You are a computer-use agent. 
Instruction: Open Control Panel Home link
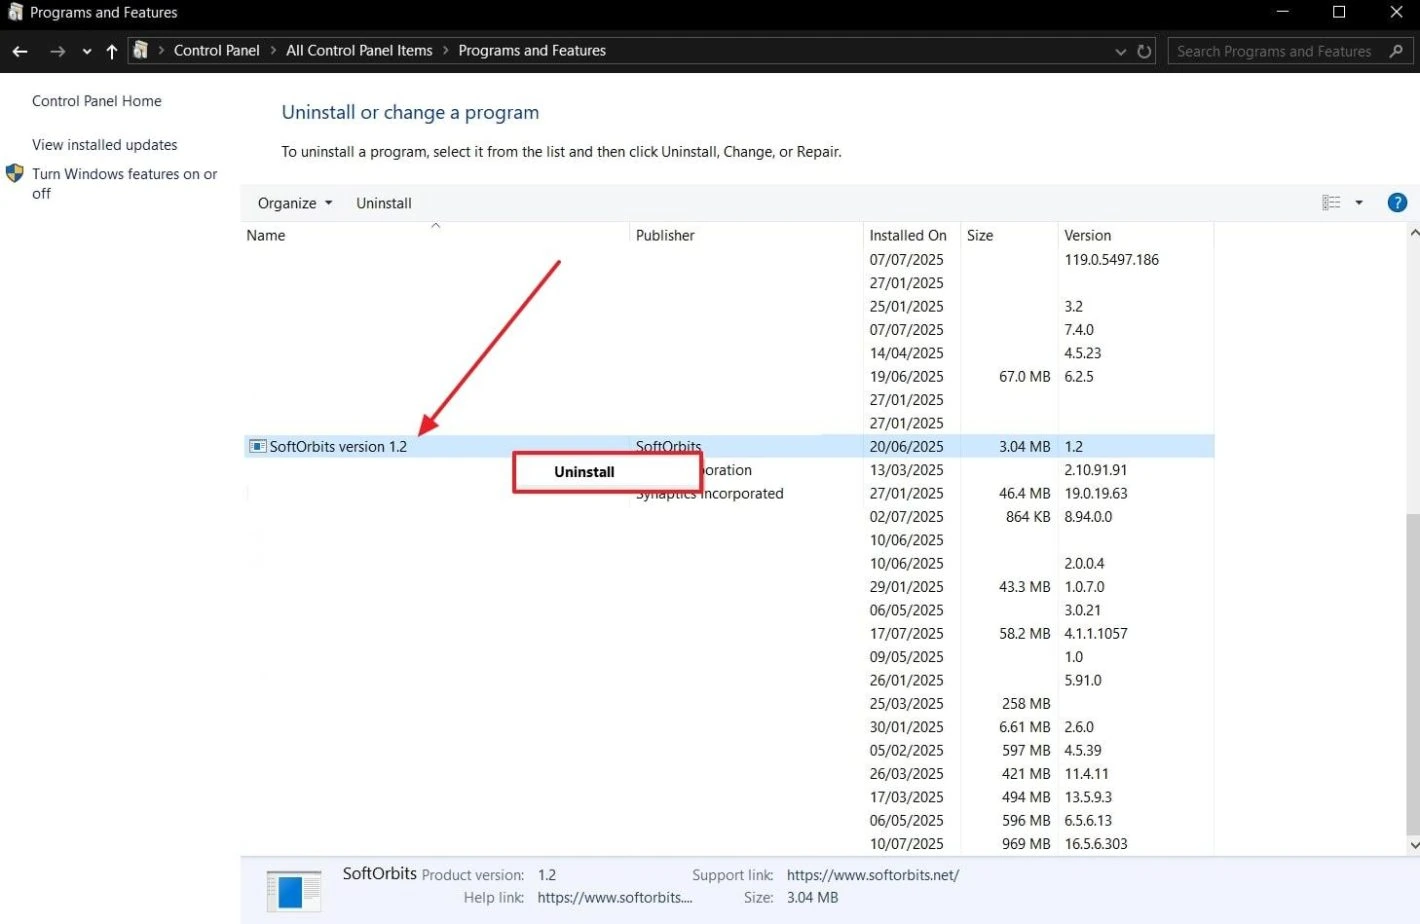coord(96,101)
